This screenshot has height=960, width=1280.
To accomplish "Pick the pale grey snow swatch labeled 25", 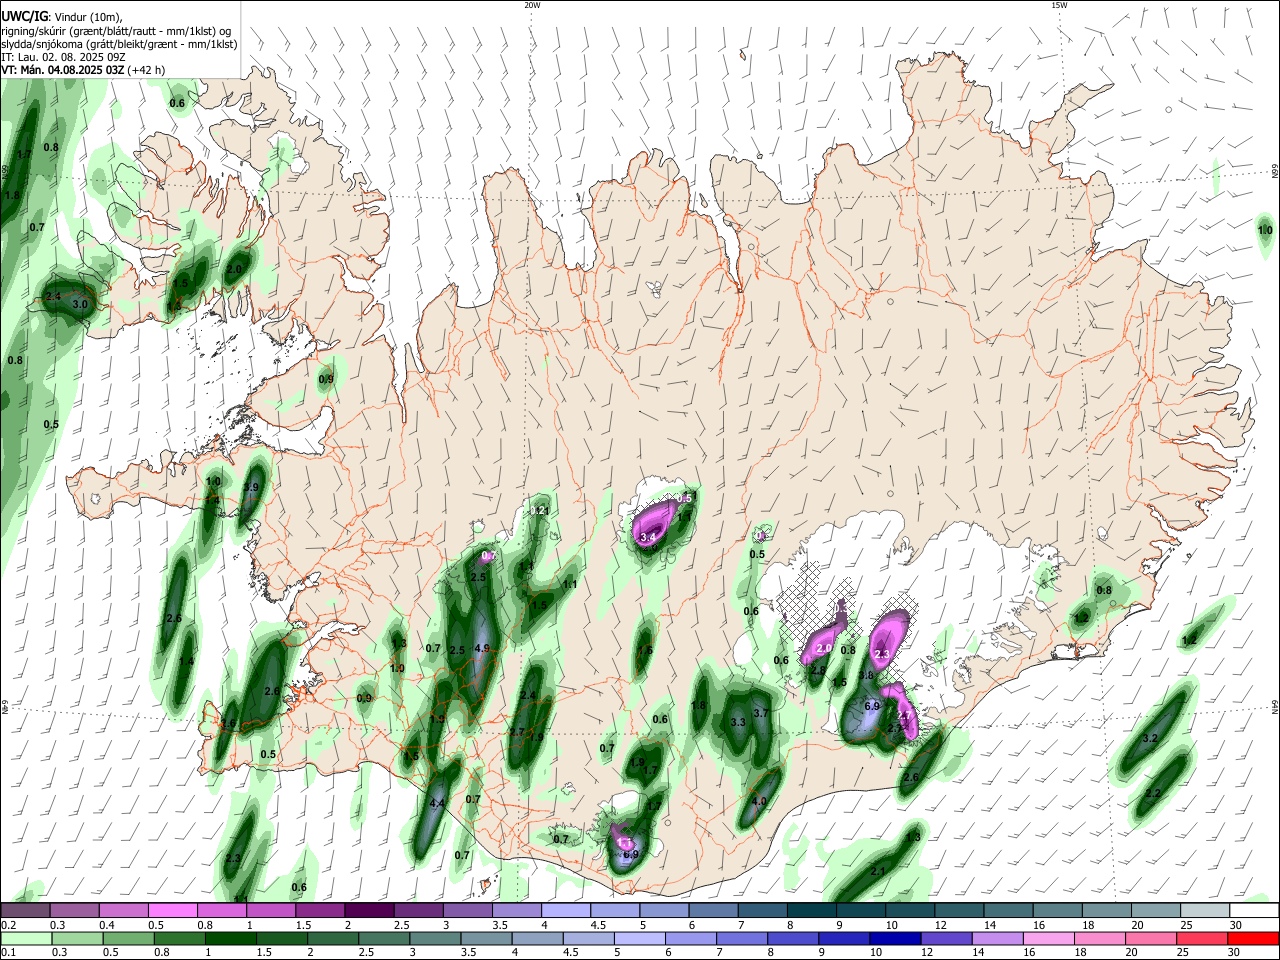I will pos(1205,910).
